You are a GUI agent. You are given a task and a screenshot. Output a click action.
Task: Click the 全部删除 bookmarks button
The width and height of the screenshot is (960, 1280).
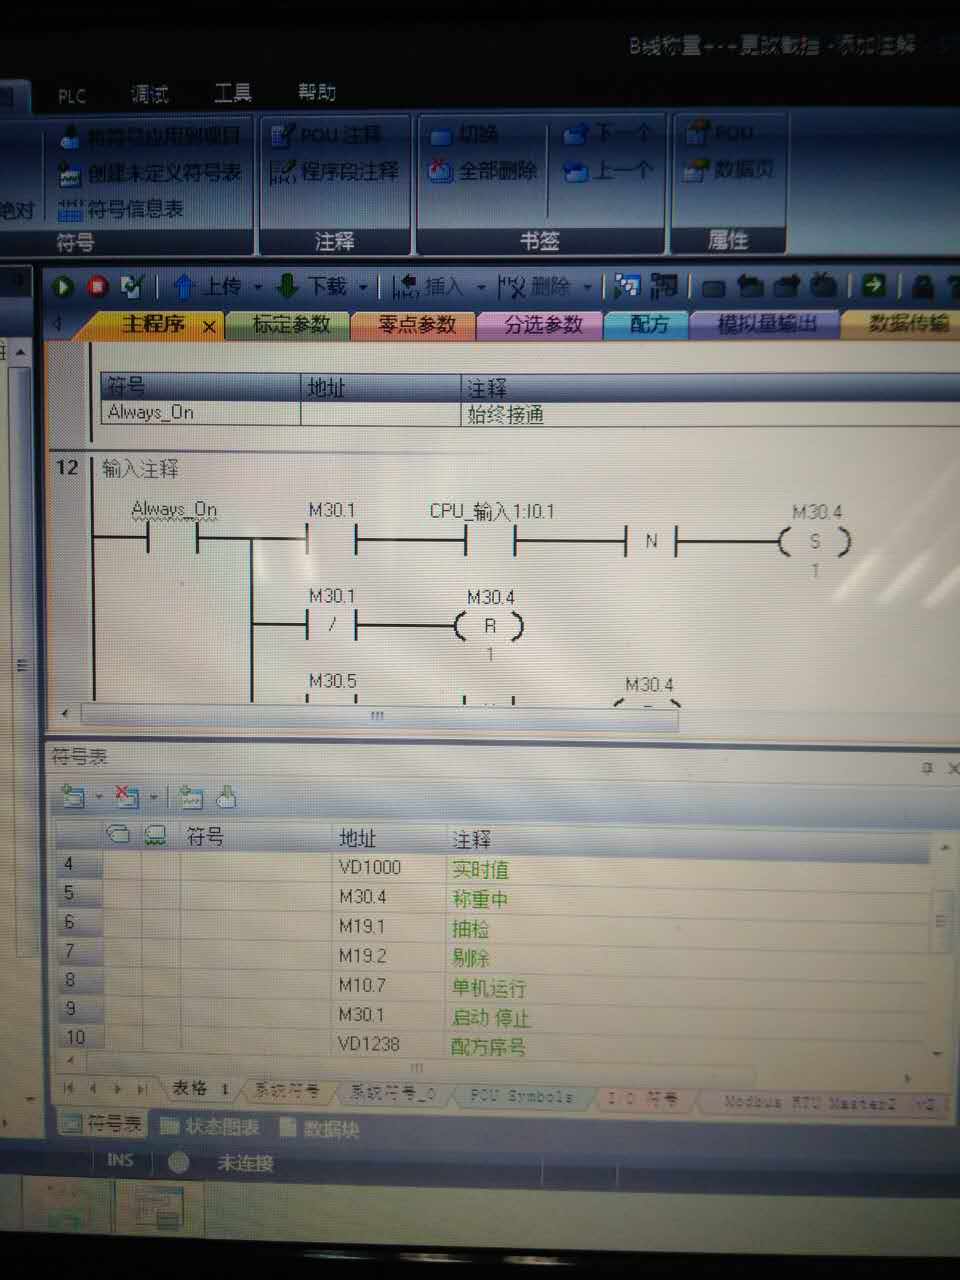[484, 172]
